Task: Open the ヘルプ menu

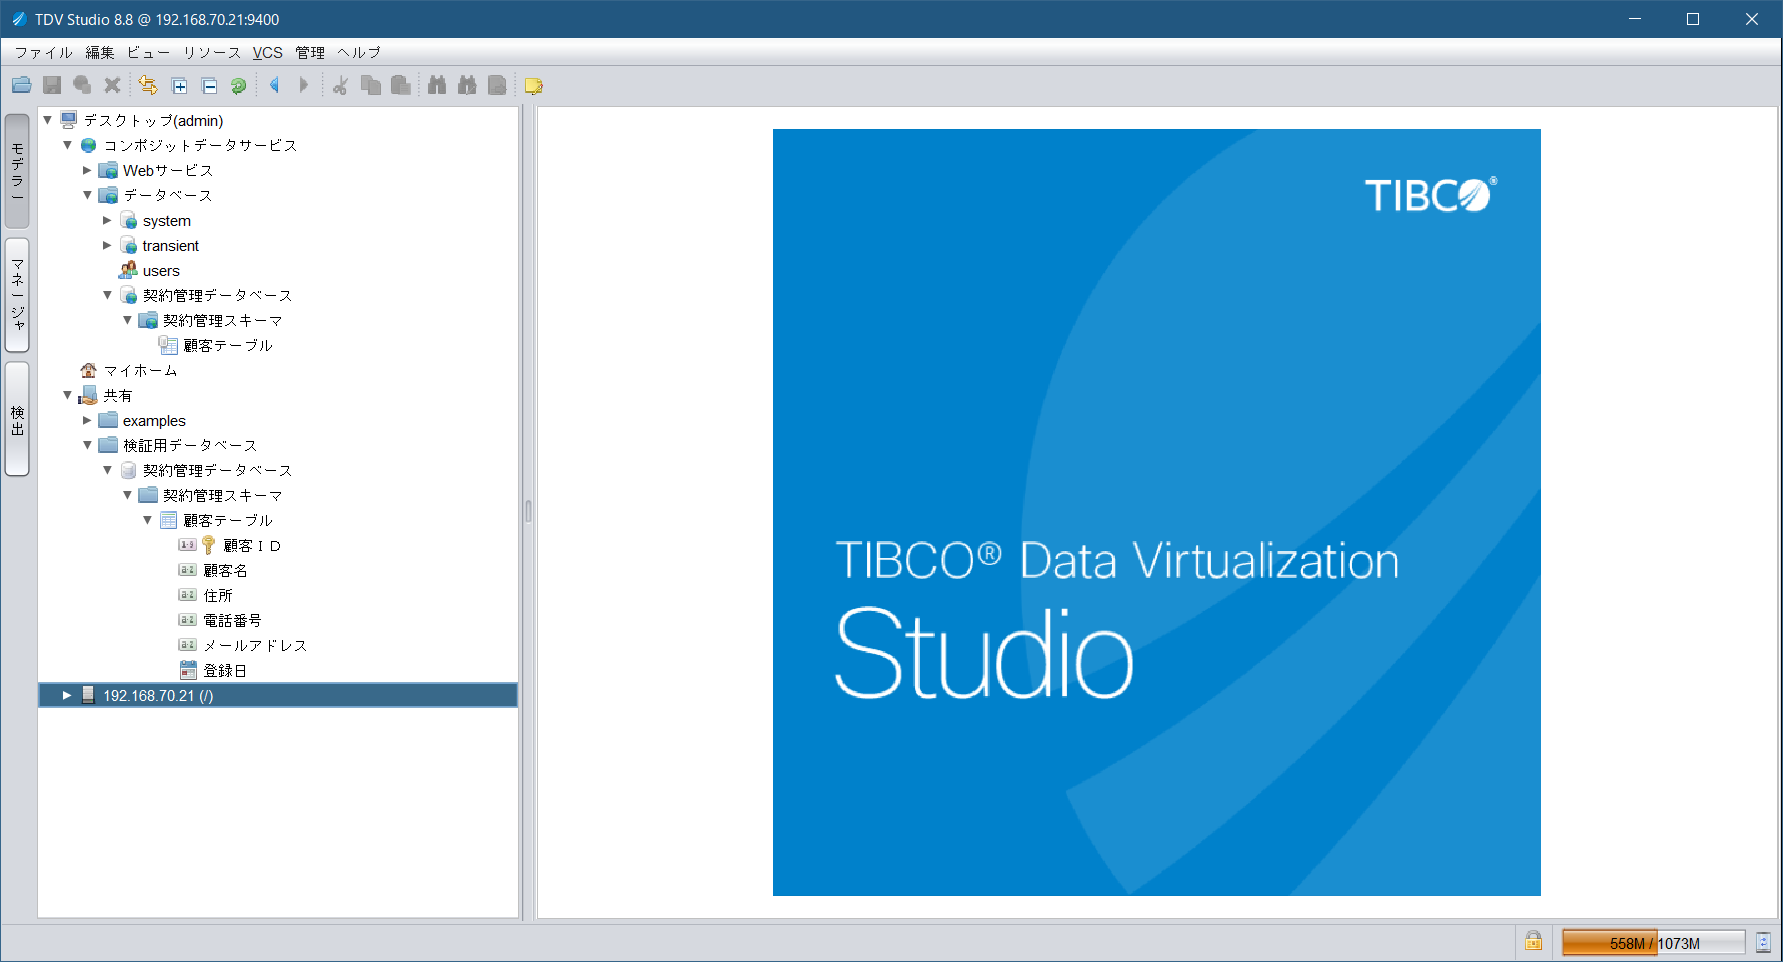Action: point(359,52)
